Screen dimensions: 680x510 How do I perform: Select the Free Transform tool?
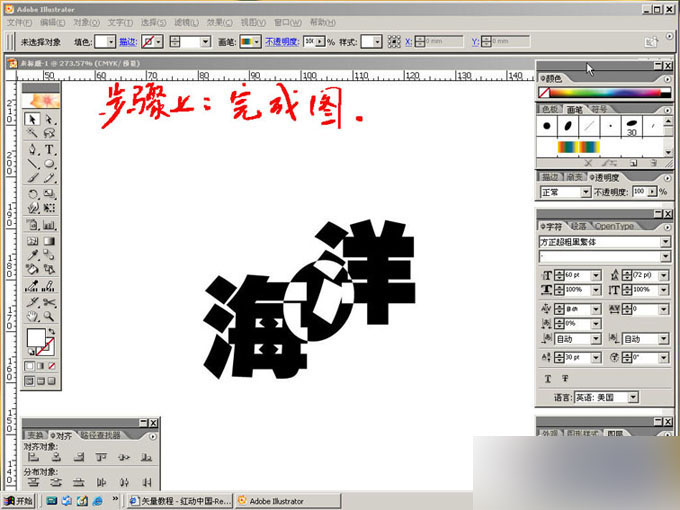tap(49, 208)
